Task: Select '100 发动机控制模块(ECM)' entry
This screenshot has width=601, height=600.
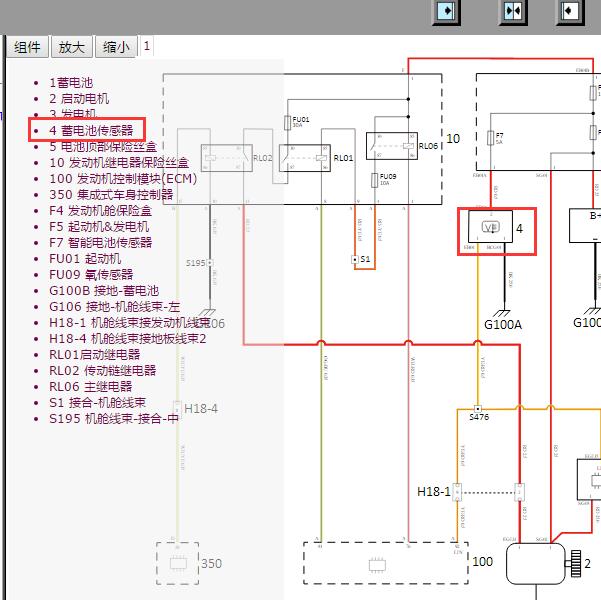Action: (123, 179)
